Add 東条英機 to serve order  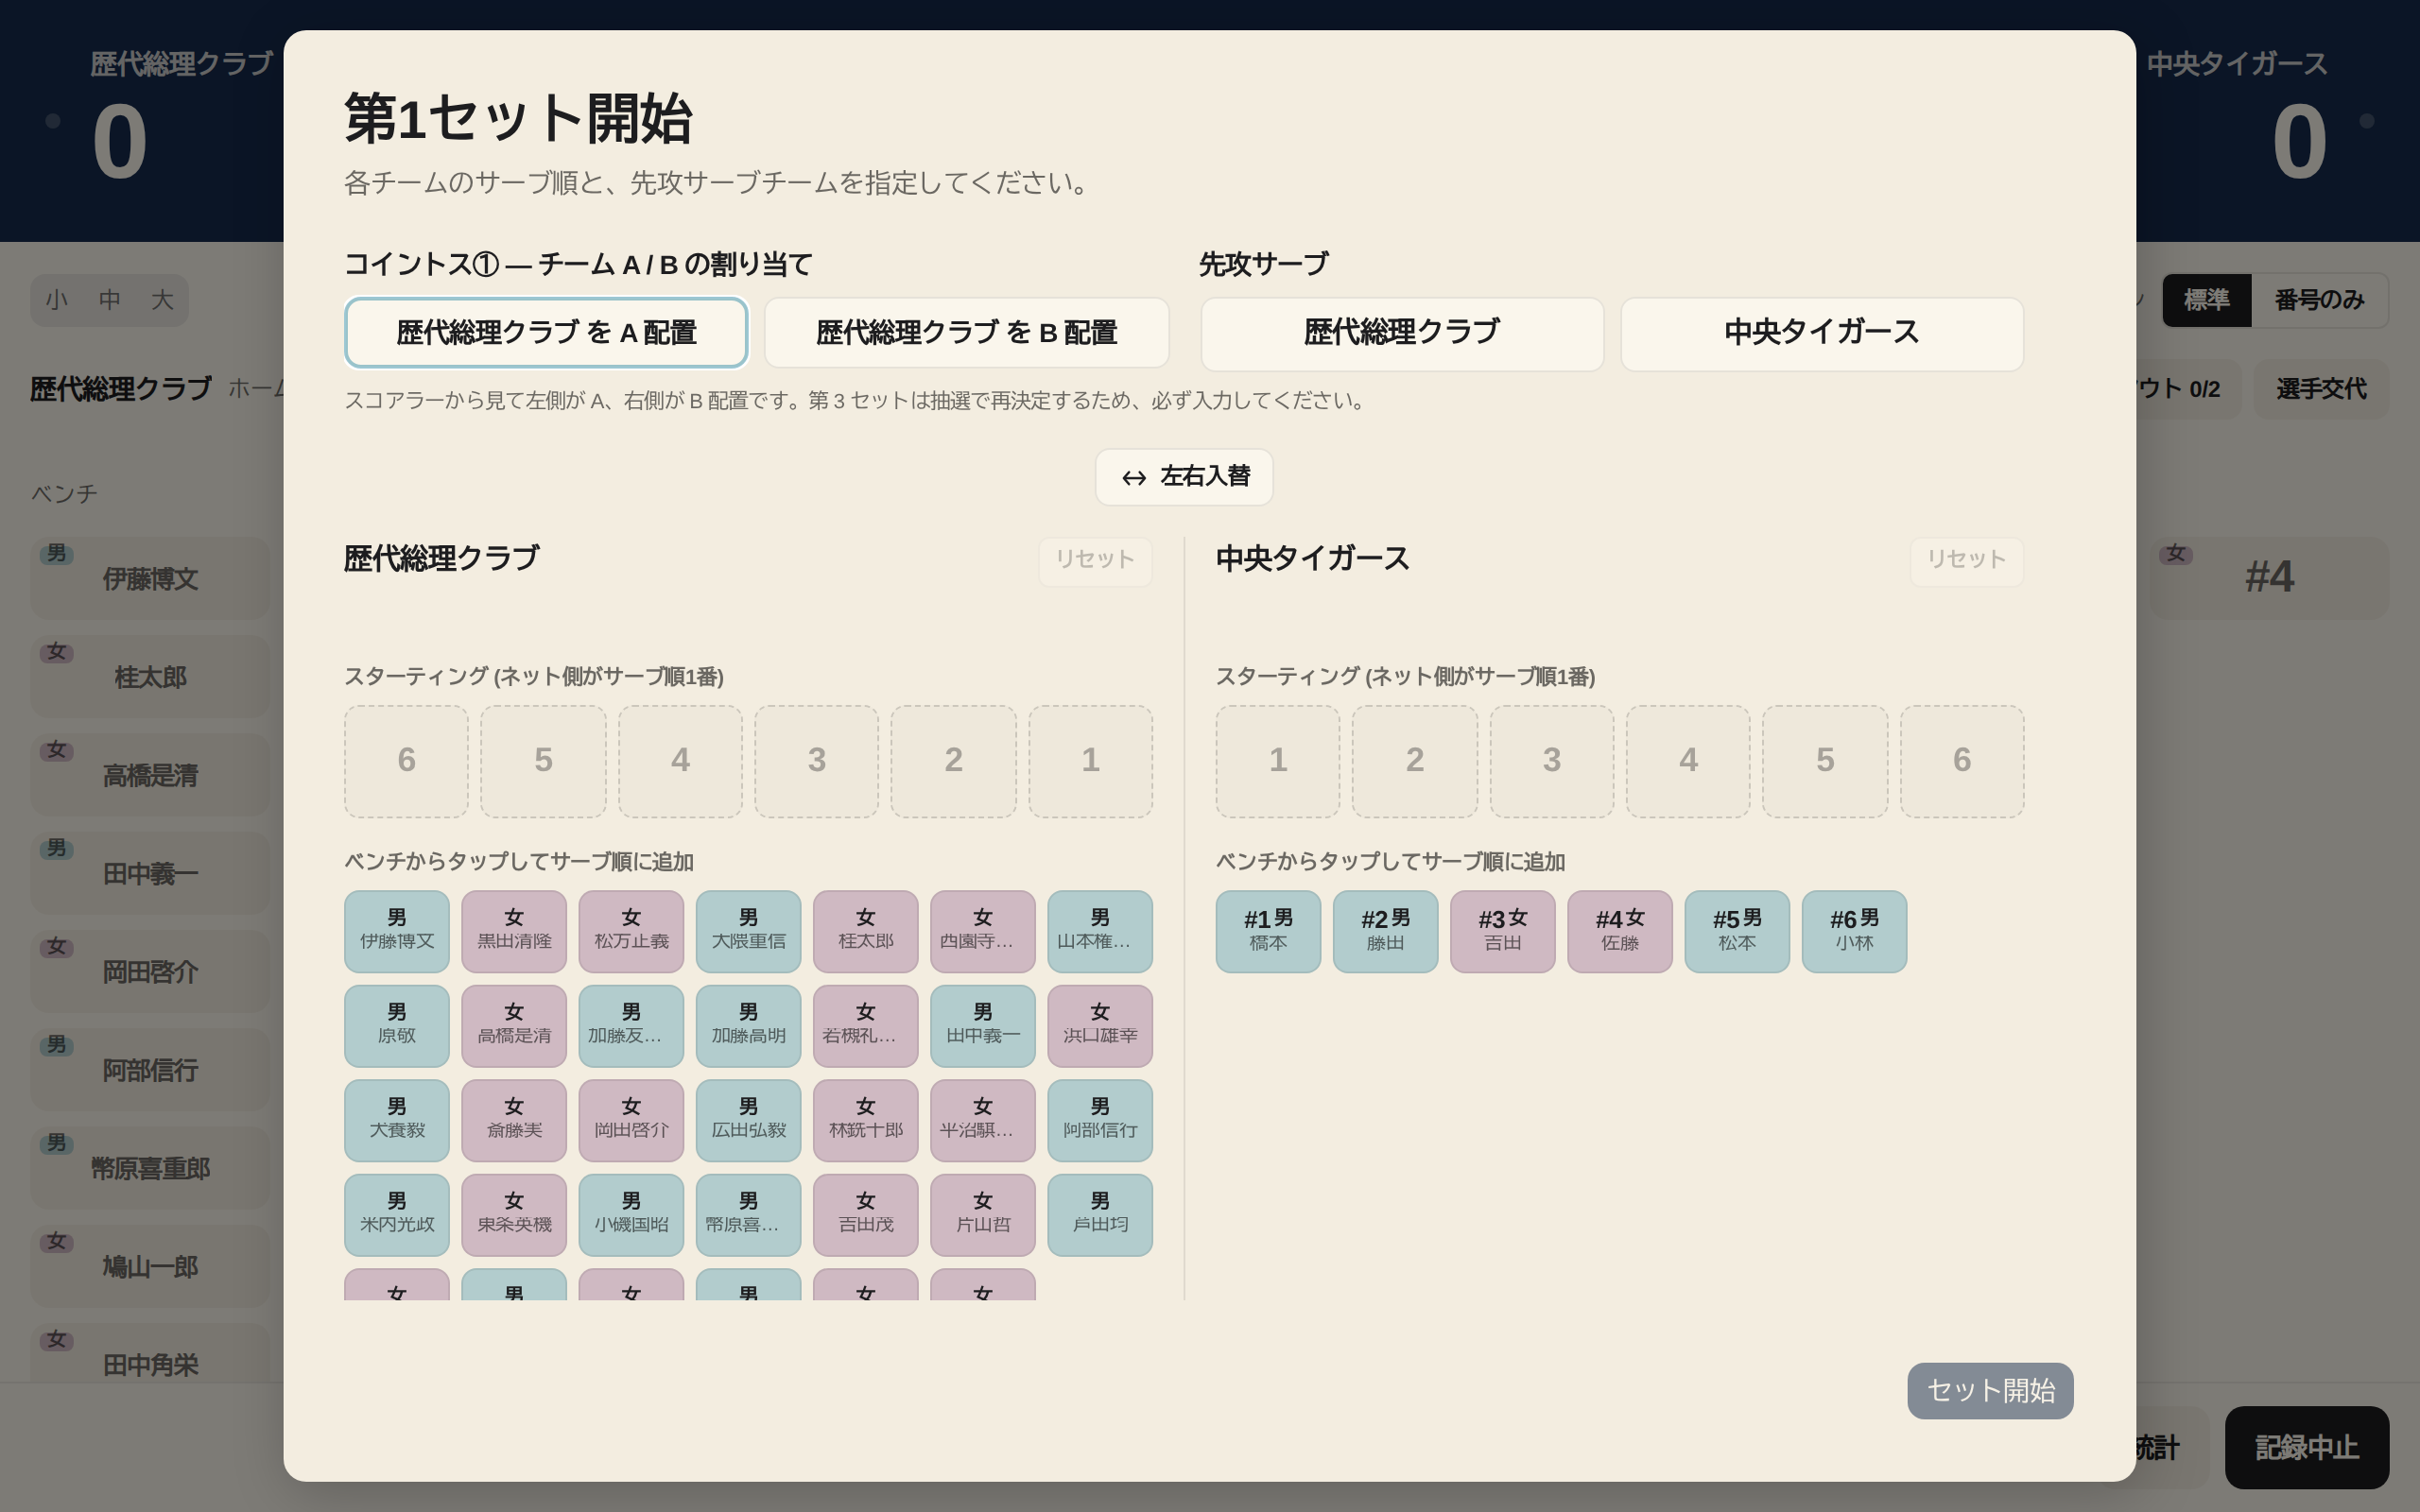(514, 1215)
